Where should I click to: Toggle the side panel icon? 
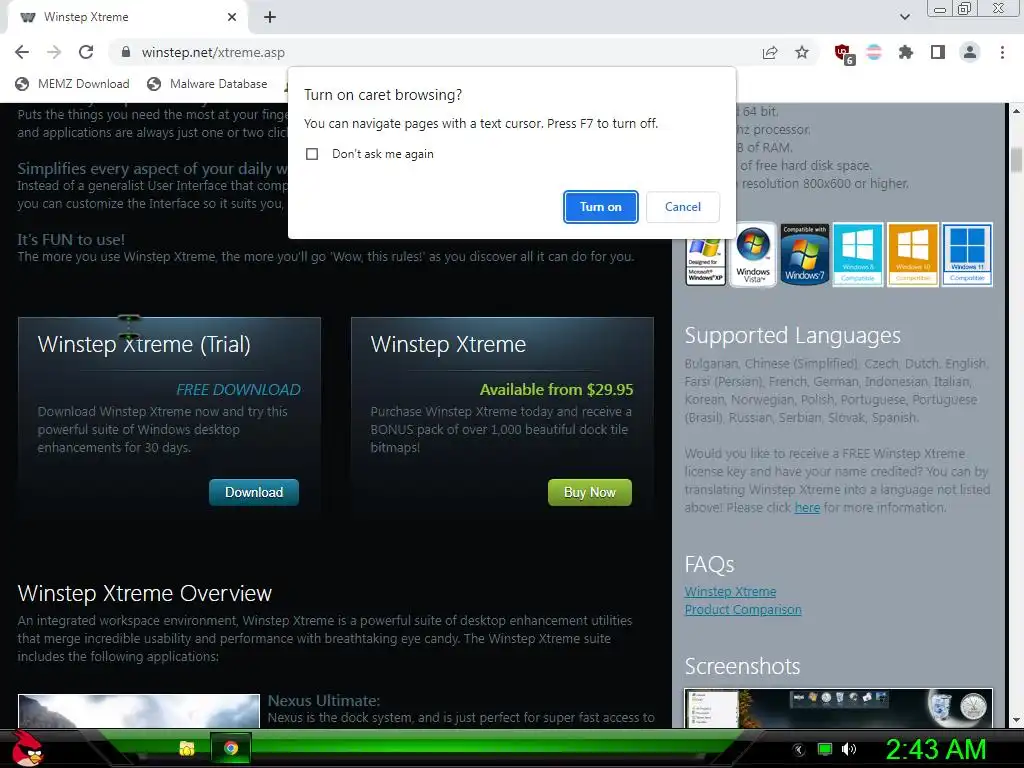click(938, 52)
